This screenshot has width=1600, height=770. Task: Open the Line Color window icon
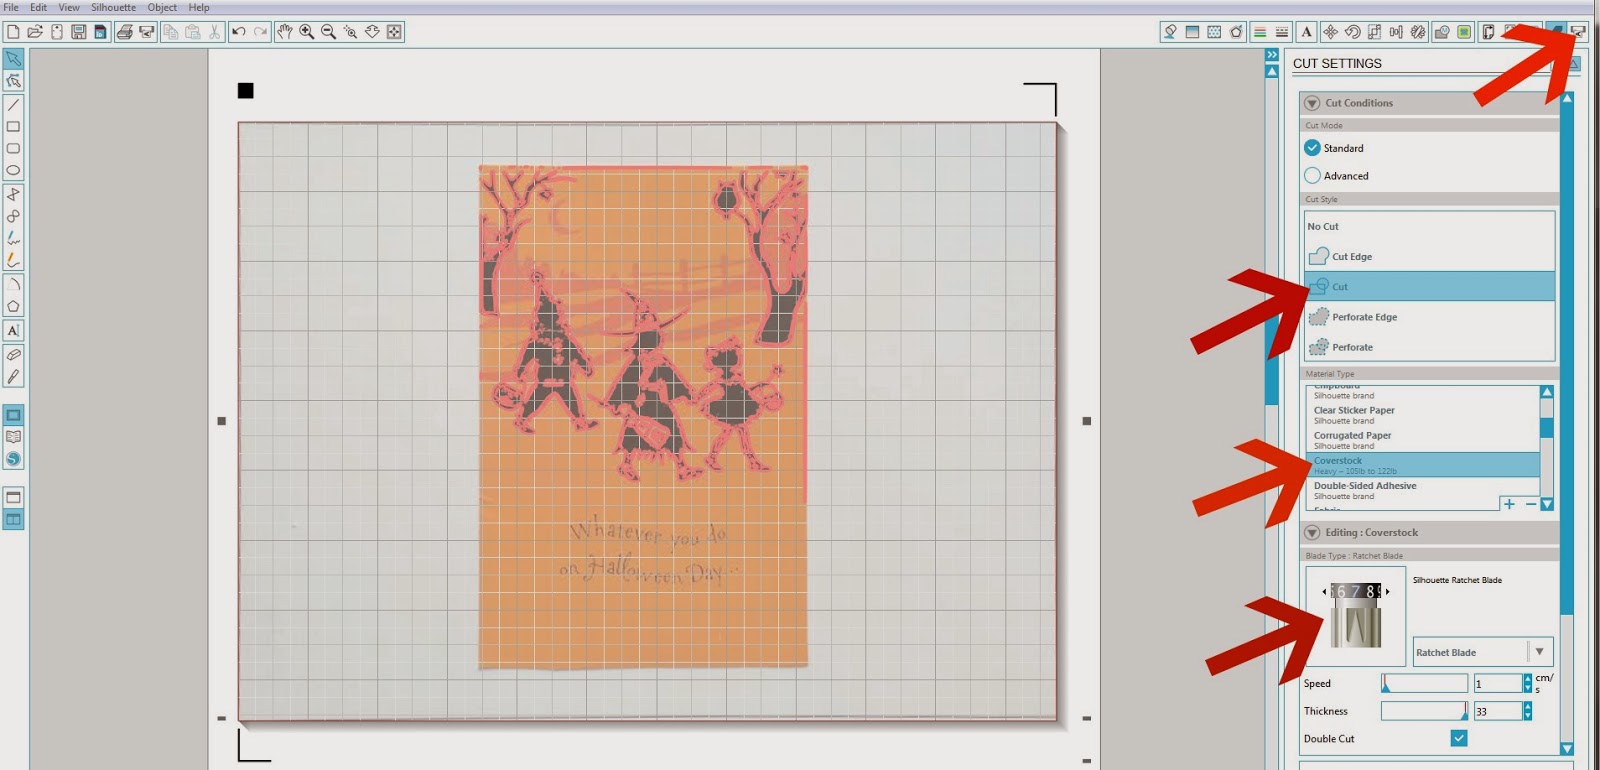pyautogui.click(x=1260, y=32)
